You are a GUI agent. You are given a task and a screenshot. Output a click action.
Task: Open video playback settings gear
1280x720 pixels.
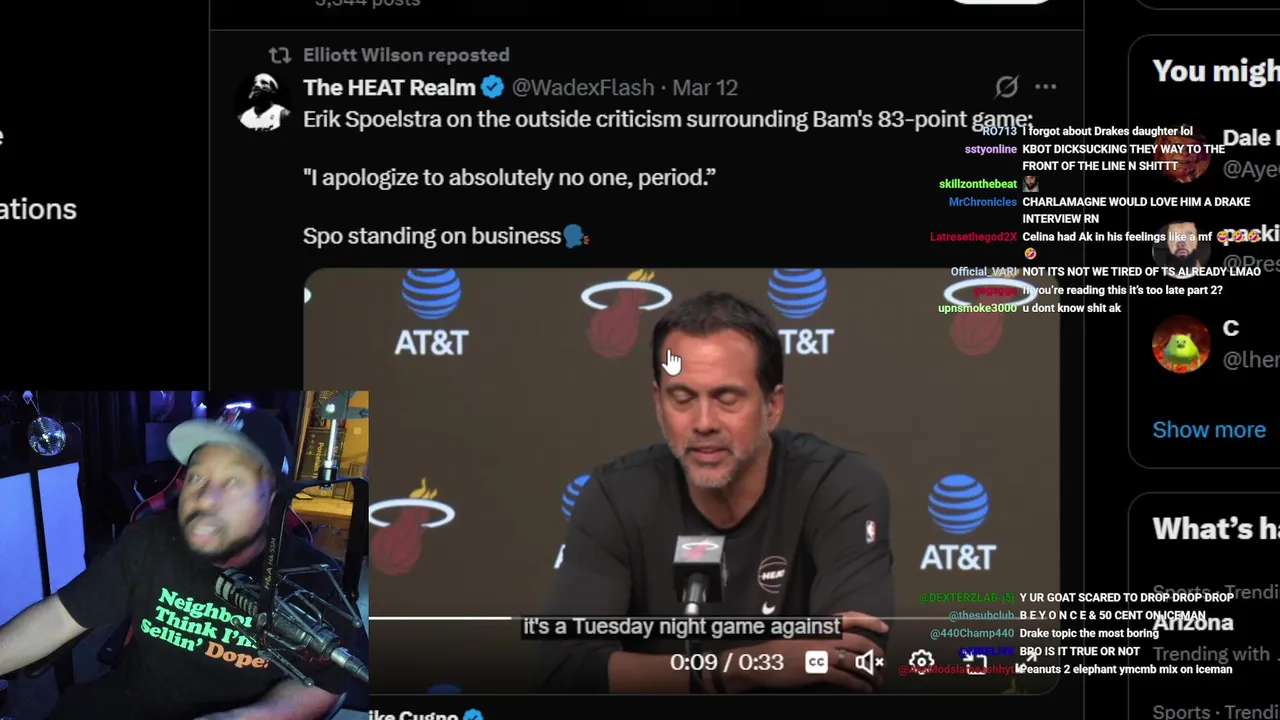[921, 662]
